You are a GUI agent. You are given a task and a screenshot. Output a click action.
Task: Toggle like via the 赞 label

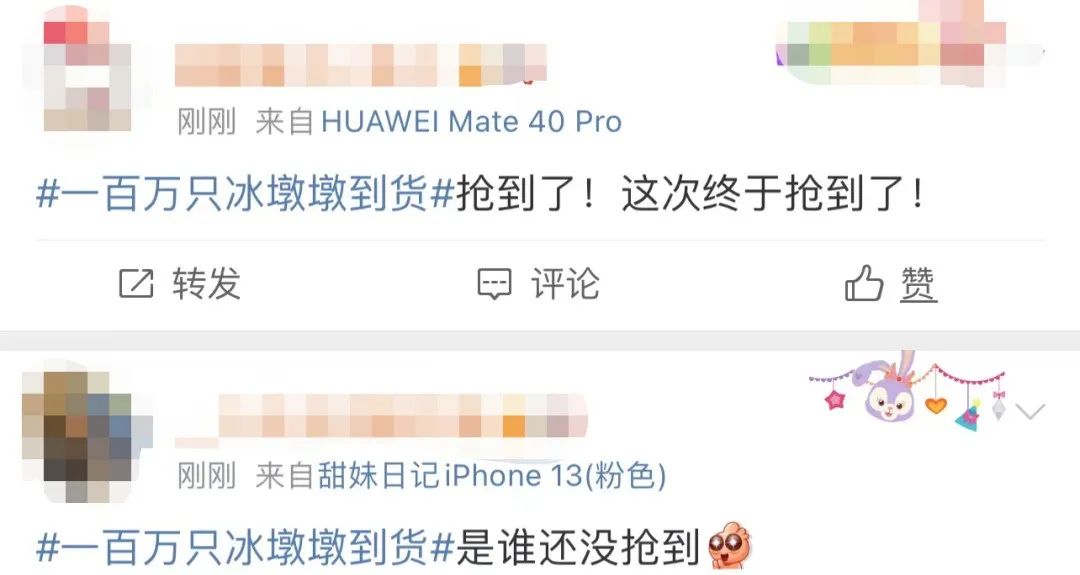point(918,283)
